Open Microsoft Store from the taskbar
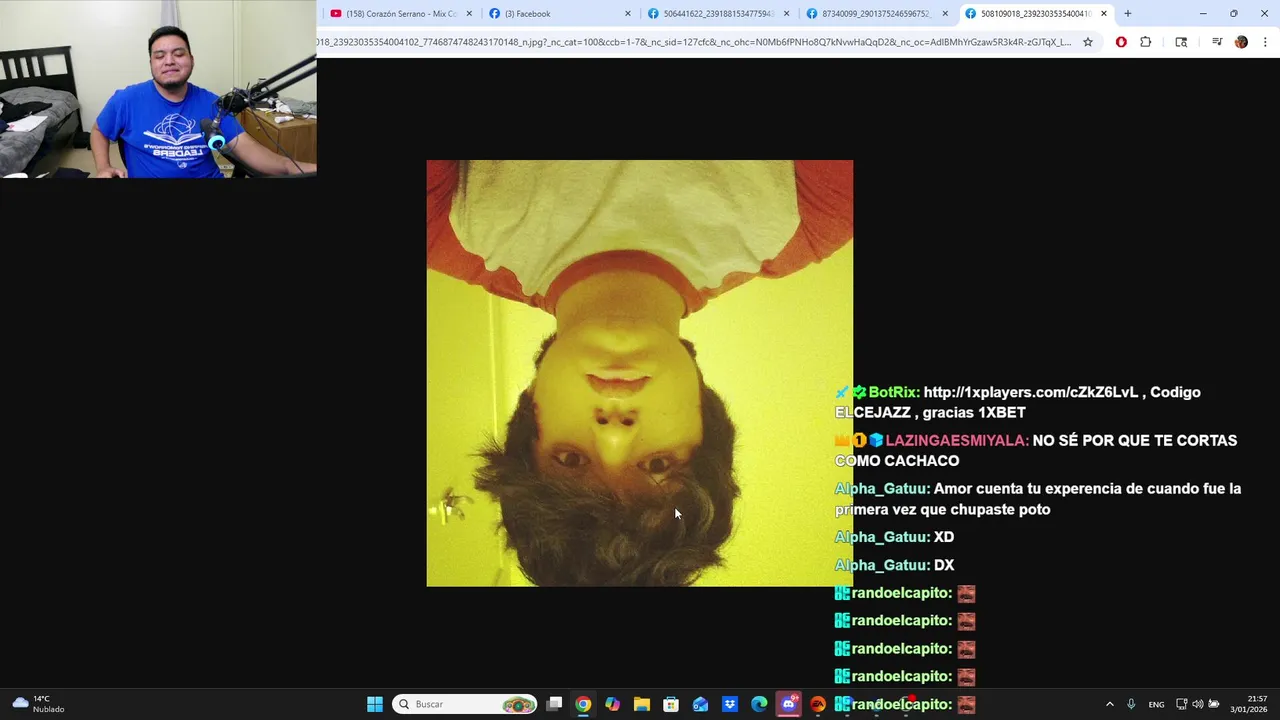The height and width of the screenshot is (720, 1280). (x=671, y=704)
